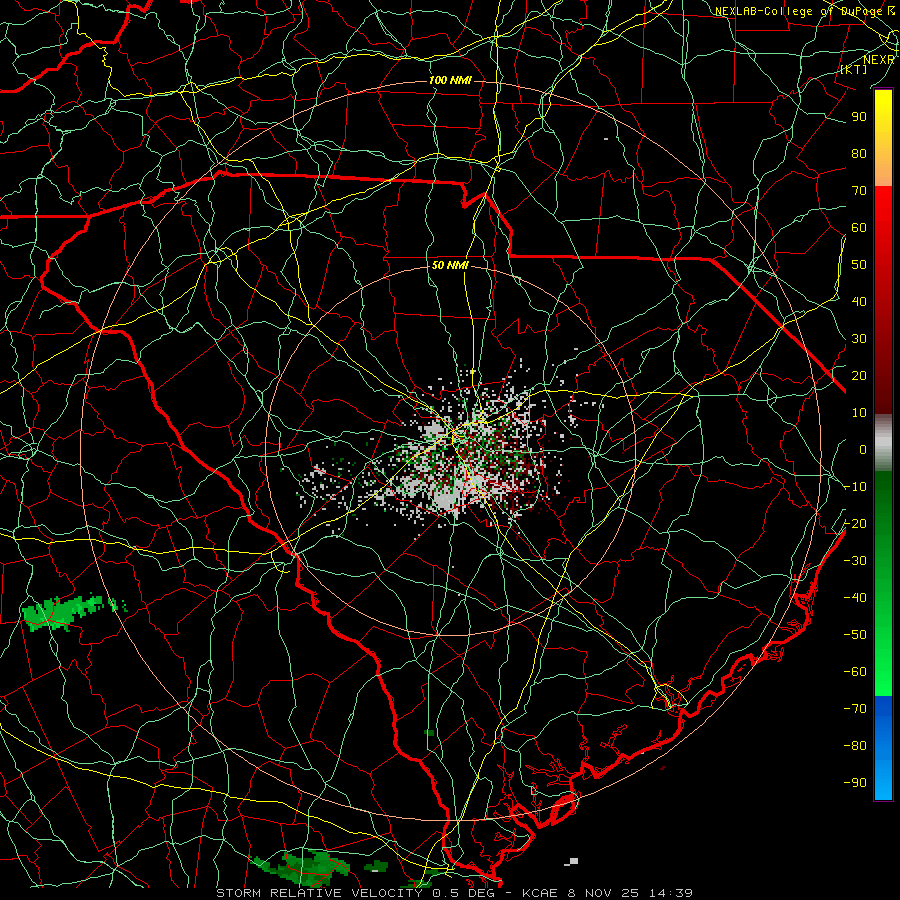This screenshot has height=900, width=900.
Task: Click the -10 value on the velocity scale
Action: pos(855,487)
